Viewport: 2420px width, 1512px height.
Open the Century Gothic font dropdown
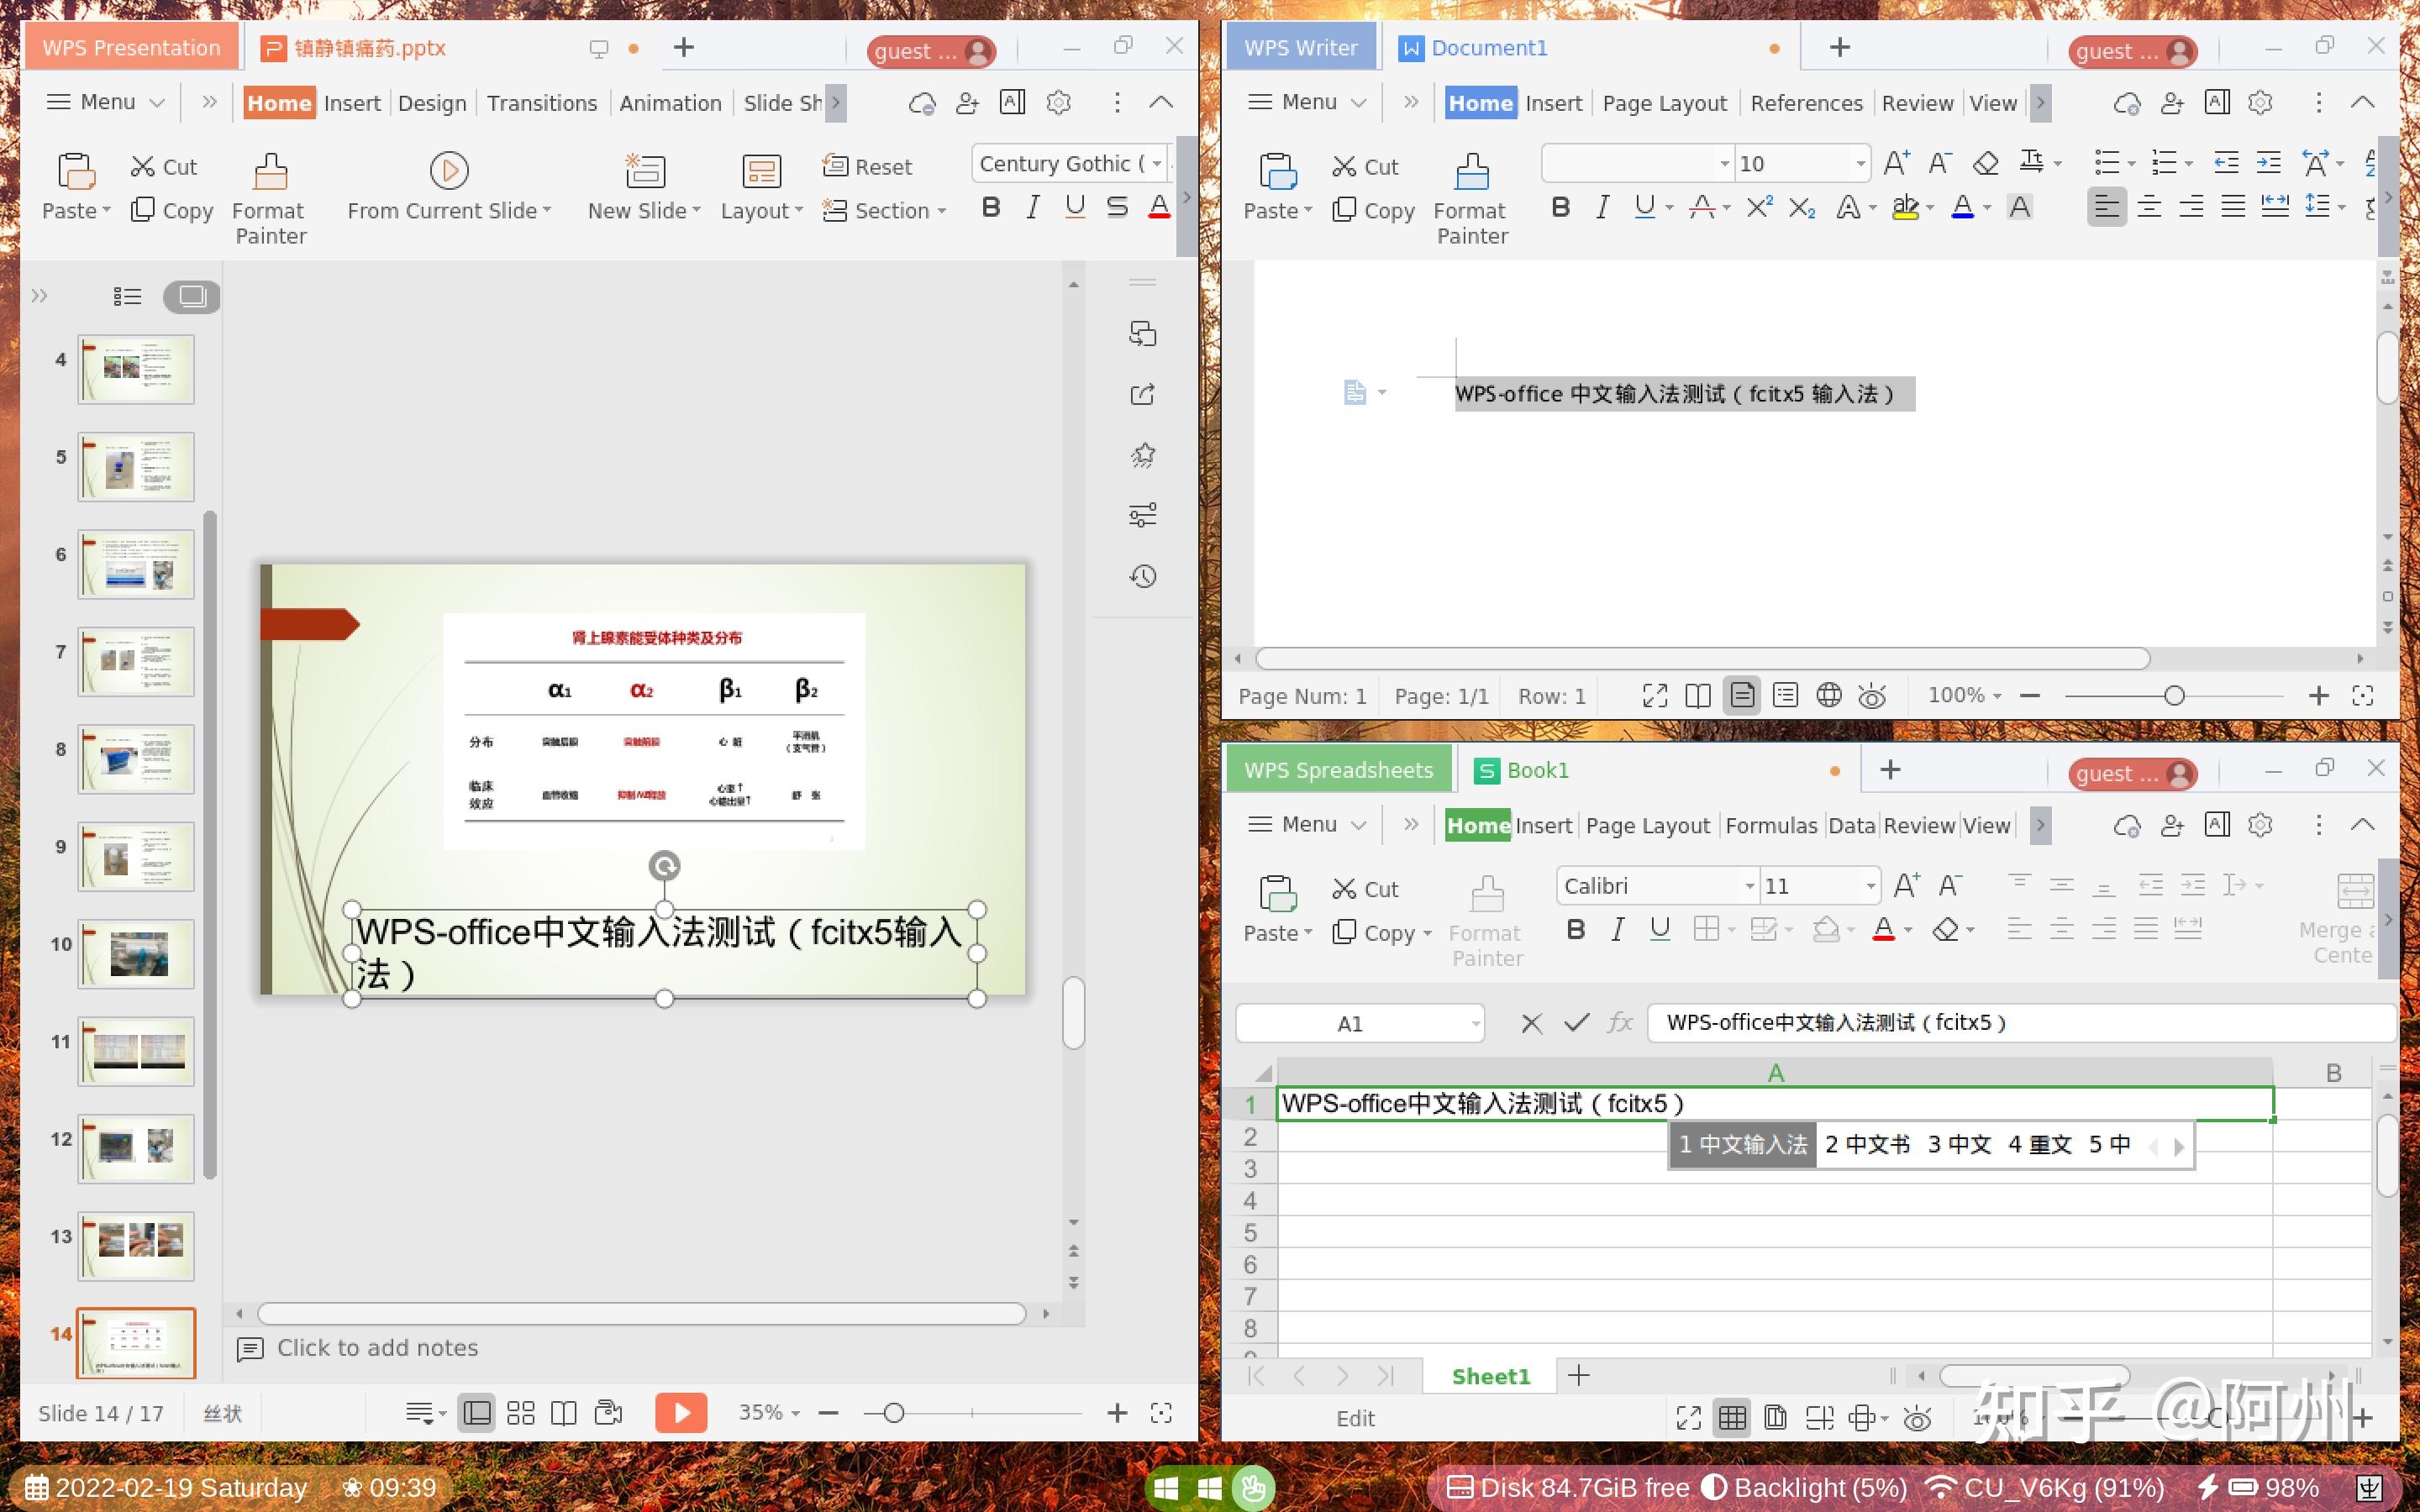pos(1158,163)
